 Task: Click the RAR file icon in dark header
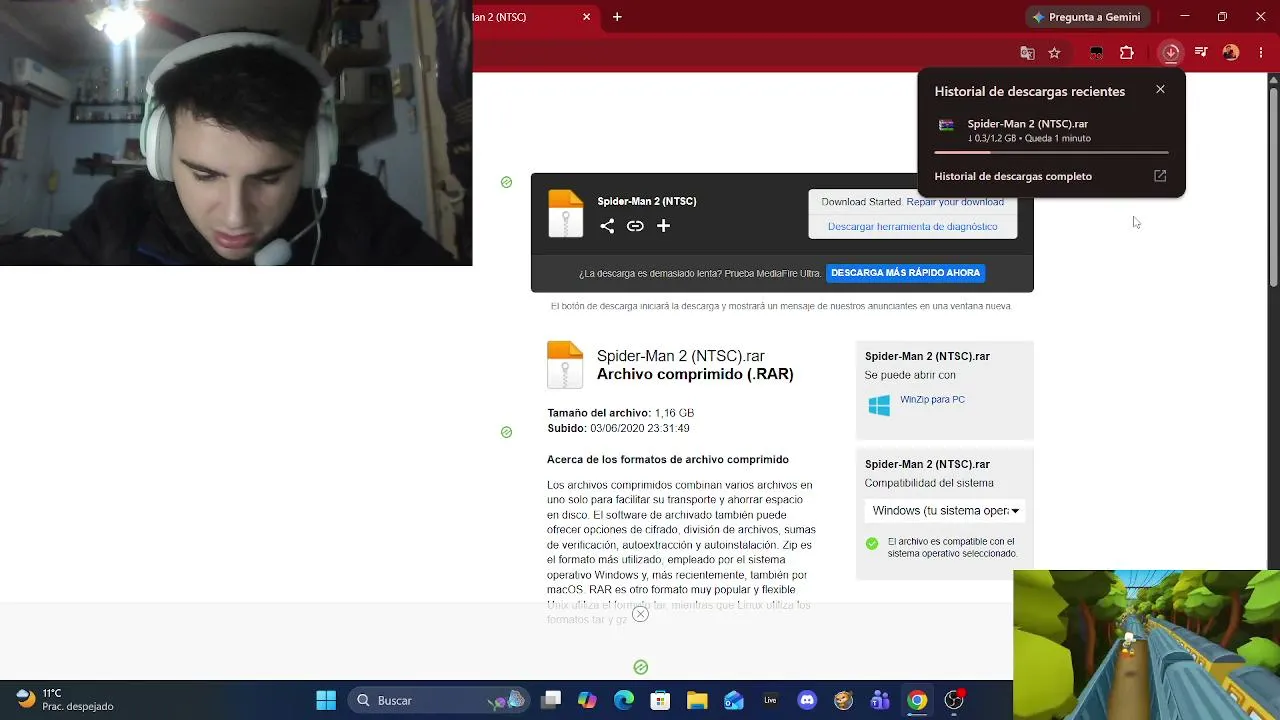click(565, 213)
